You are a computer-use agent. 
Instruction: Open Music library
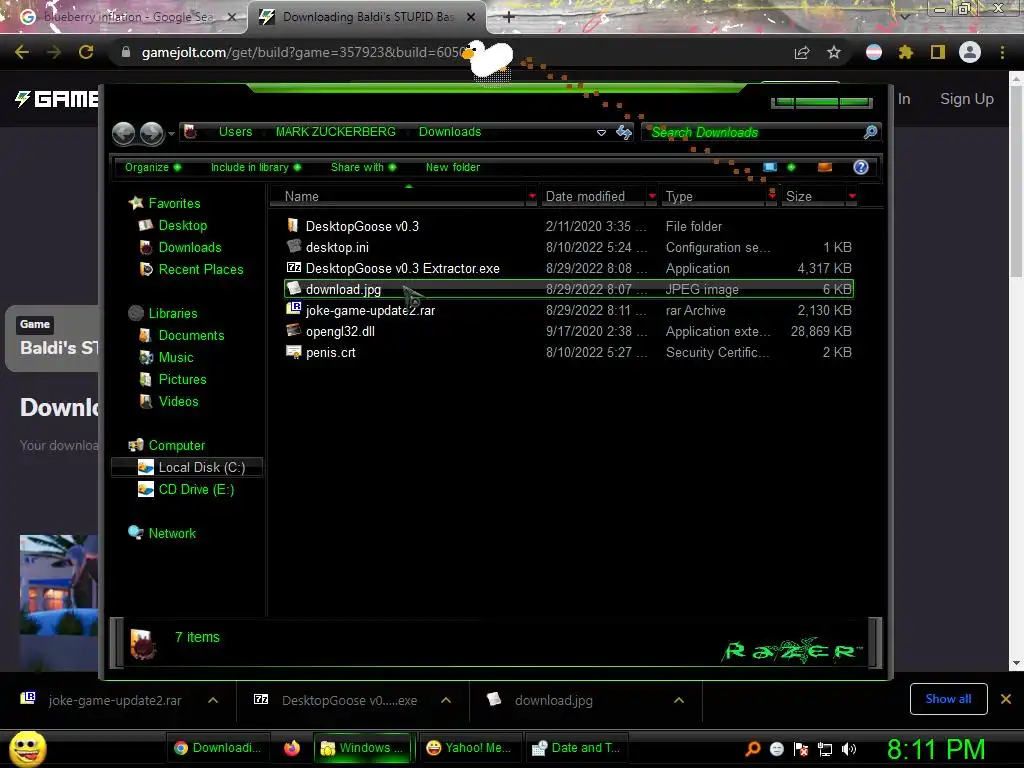click(176, 358)
